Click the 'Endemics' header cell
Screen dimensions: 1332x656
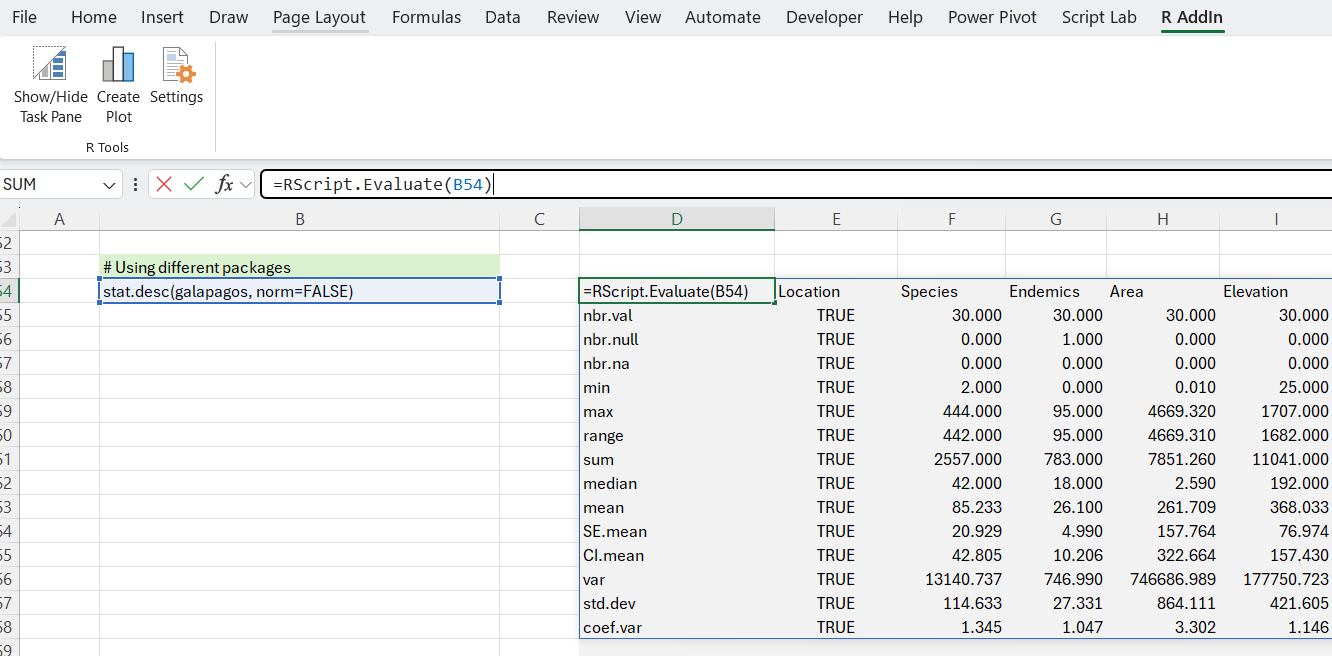pyautogui.click(x=1056, y=291)
